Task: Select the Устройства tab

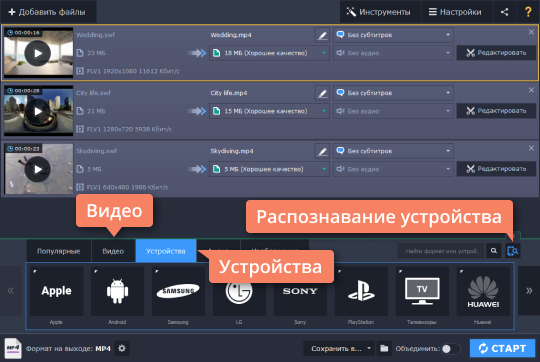Action: click(166, 251)
